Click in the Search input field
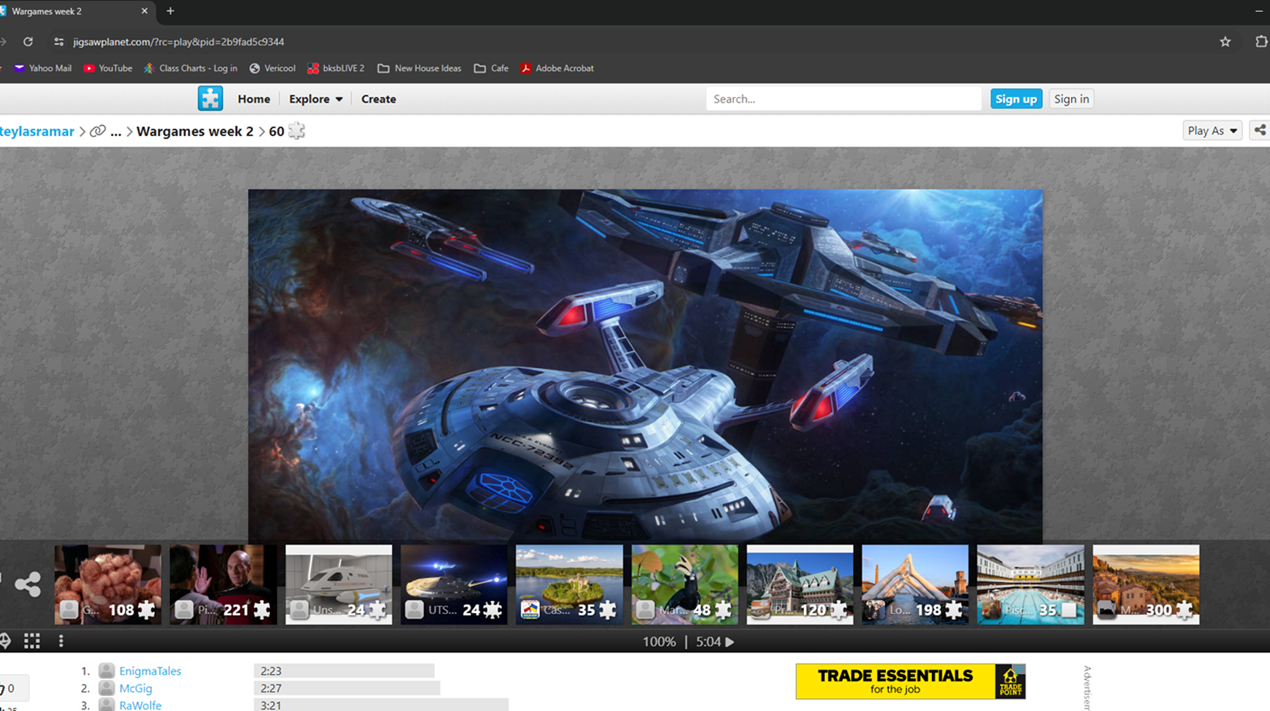 [843, 99]
